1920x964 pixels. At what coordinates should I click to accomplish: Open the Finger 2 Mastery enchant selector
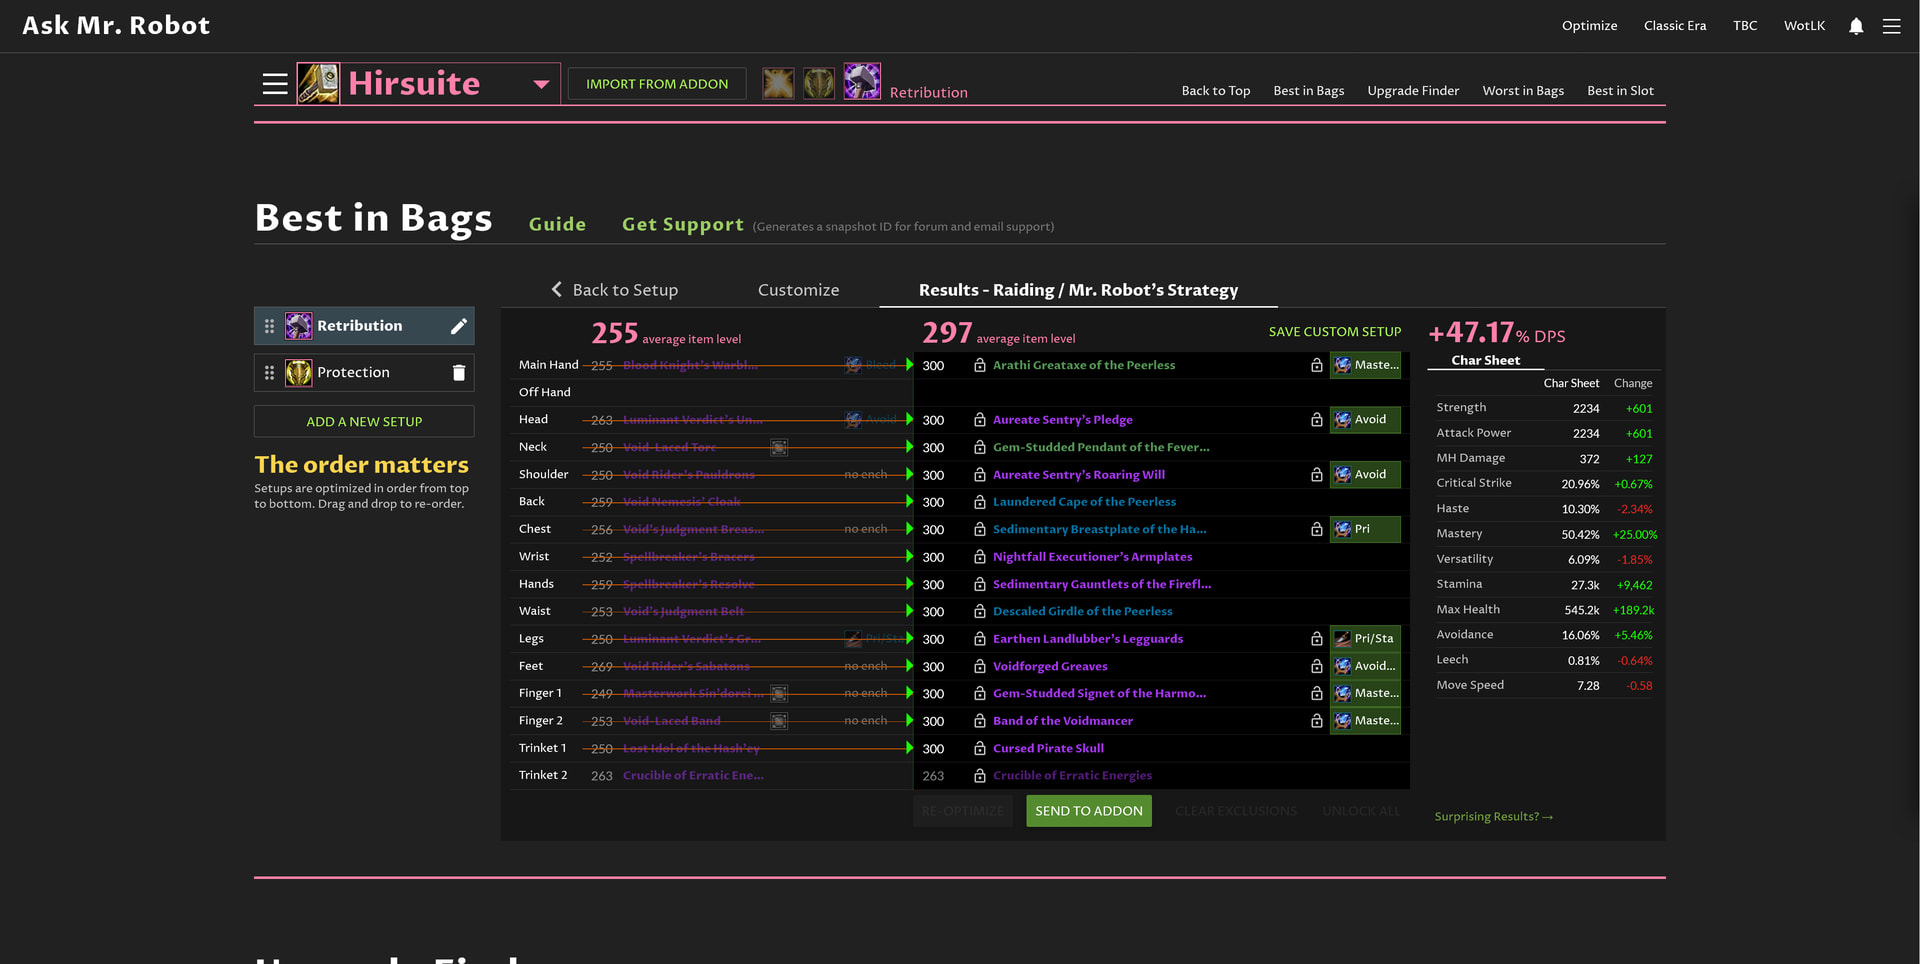(x=1365, y=721)
